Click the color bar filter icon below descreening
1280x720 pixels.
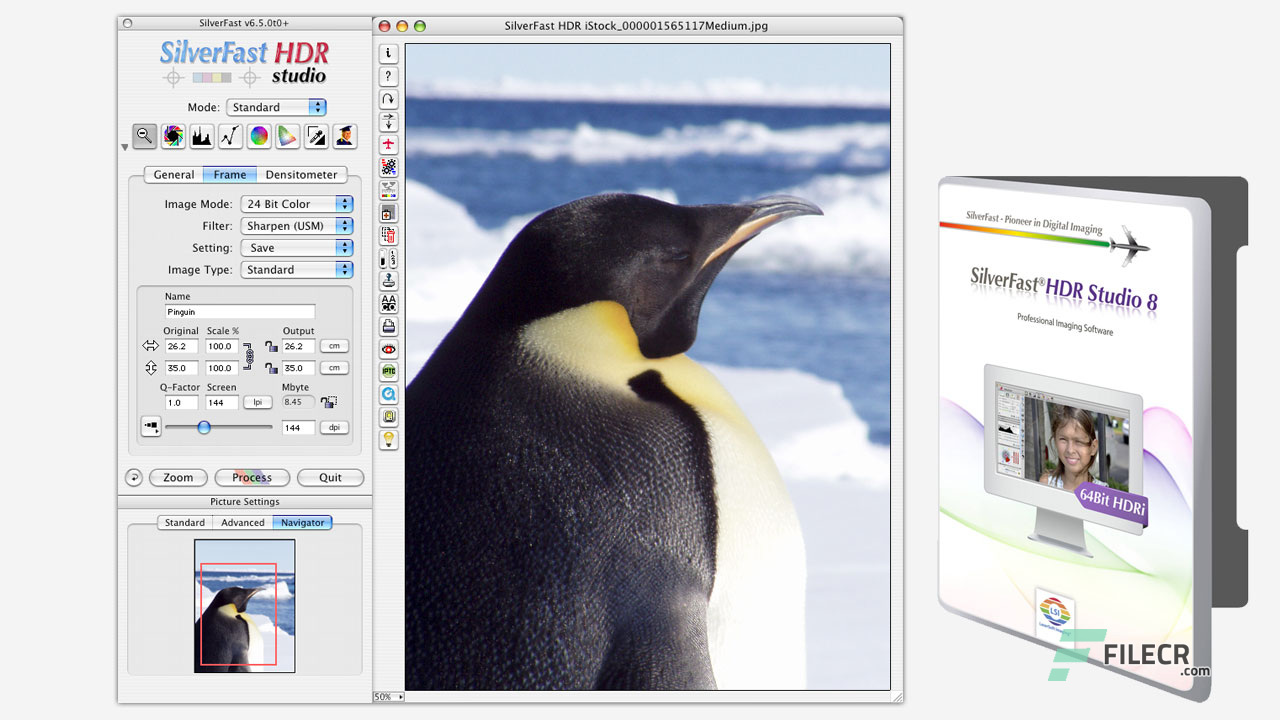click(x=389, y=190)
